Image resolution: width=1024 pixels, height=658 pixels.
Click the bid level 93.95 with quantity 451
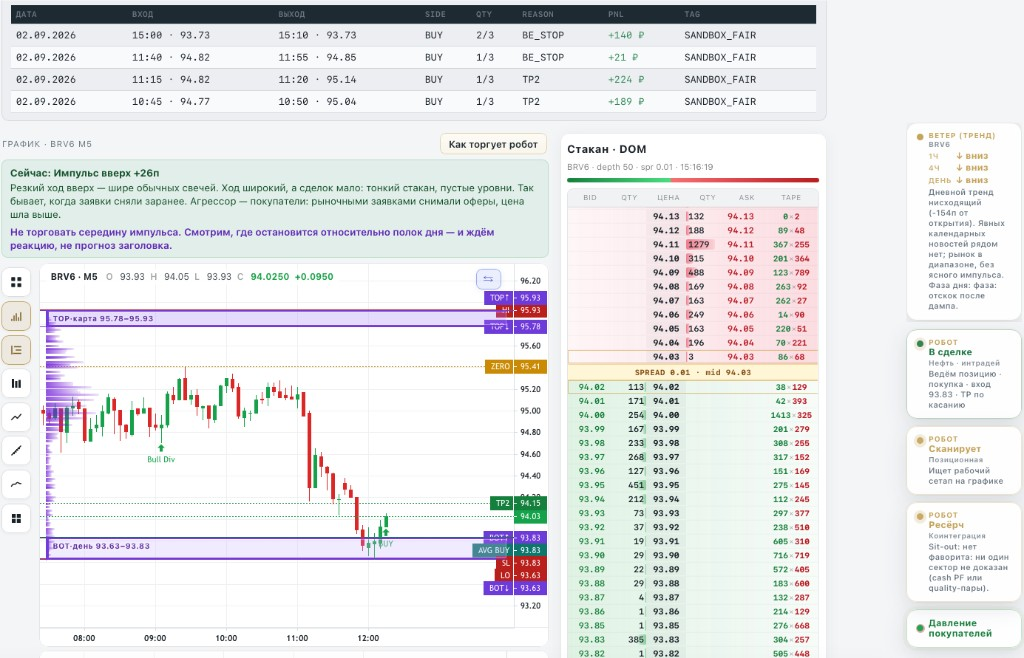point(693,486)
